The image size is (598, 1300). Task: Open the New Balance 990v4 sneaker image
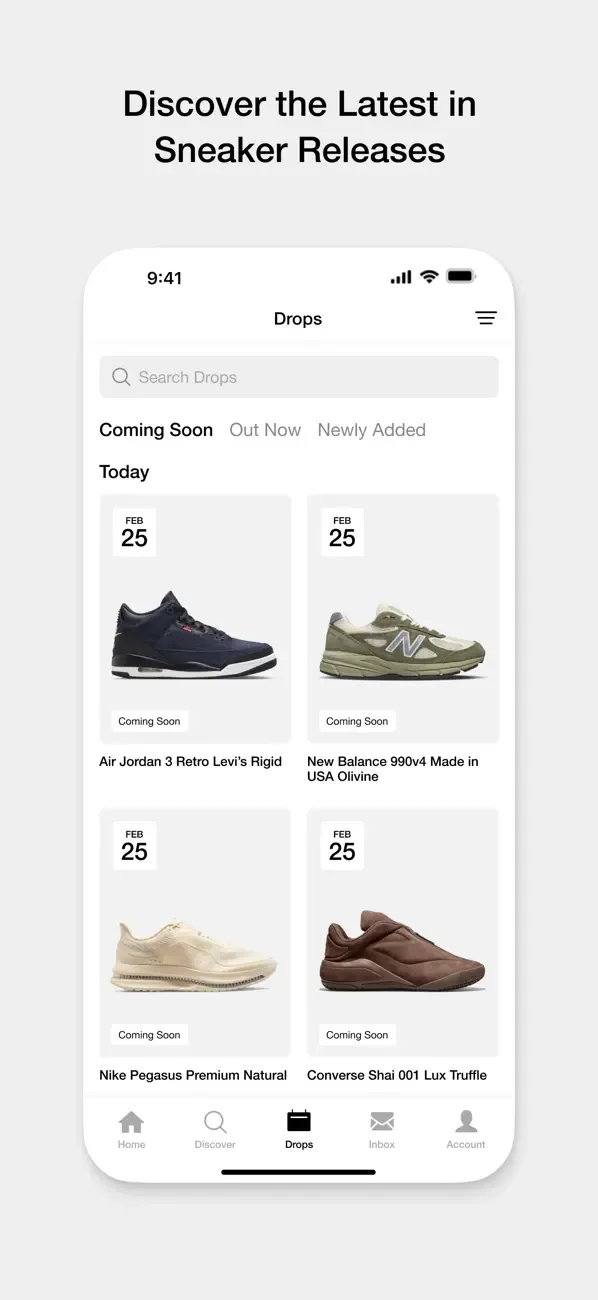(x=403, y=642)
